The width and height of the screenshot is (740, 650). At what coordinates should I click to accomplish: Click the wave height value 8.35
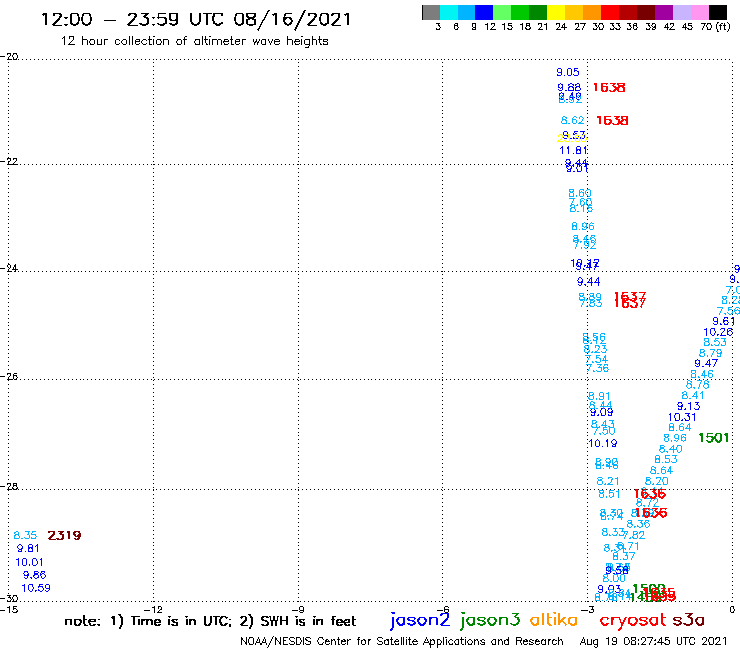pos(25,535)
